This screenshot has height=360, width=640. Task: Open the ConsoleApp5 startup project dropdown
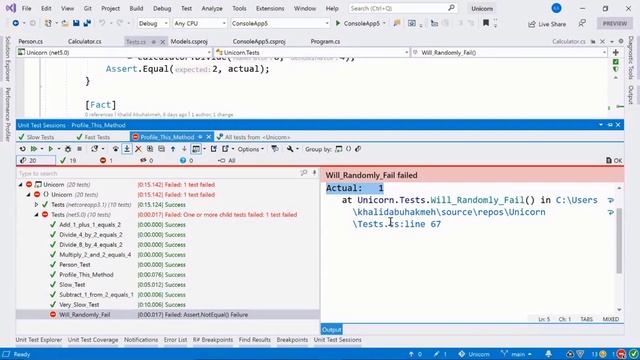280,23
